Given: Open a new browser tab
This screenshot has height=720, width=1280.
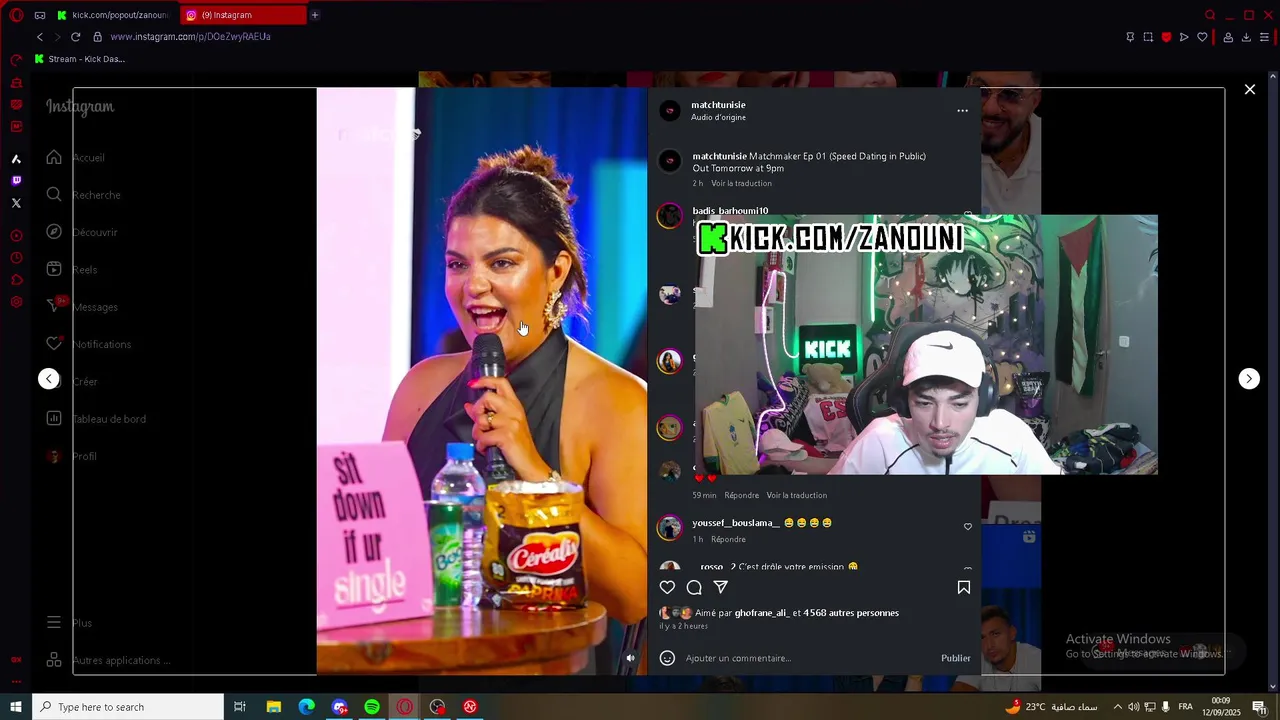Looking at the screenshot, I should pyautogui.click(x=315, y=15).
